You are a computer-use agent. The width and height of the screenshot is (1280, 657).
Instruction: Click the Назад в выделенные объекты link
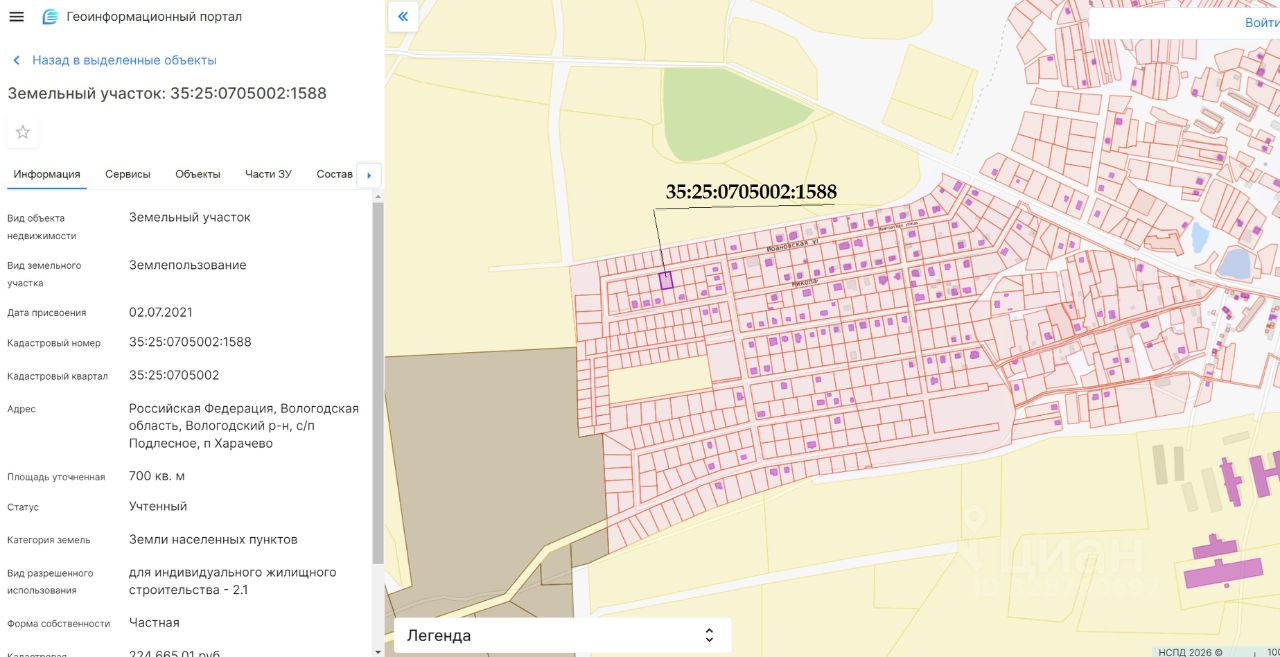(124, 60)
